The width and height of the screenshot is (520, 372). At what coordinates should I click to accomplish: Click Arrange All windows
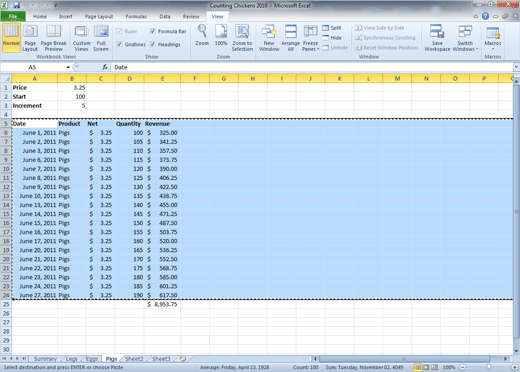click(x=291, y=38)
